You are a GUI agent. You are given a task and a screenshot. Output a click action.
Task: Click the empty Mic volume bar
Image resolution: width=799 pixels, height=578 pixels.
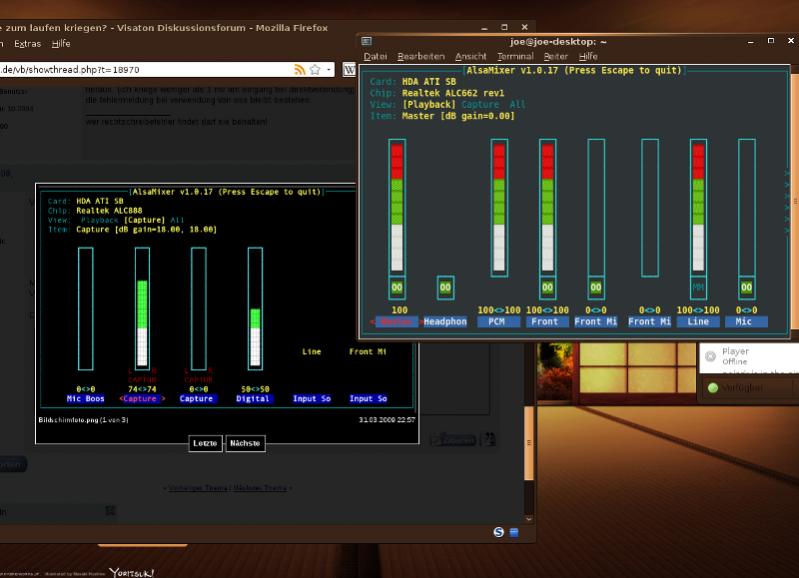[x=747, y=208]
